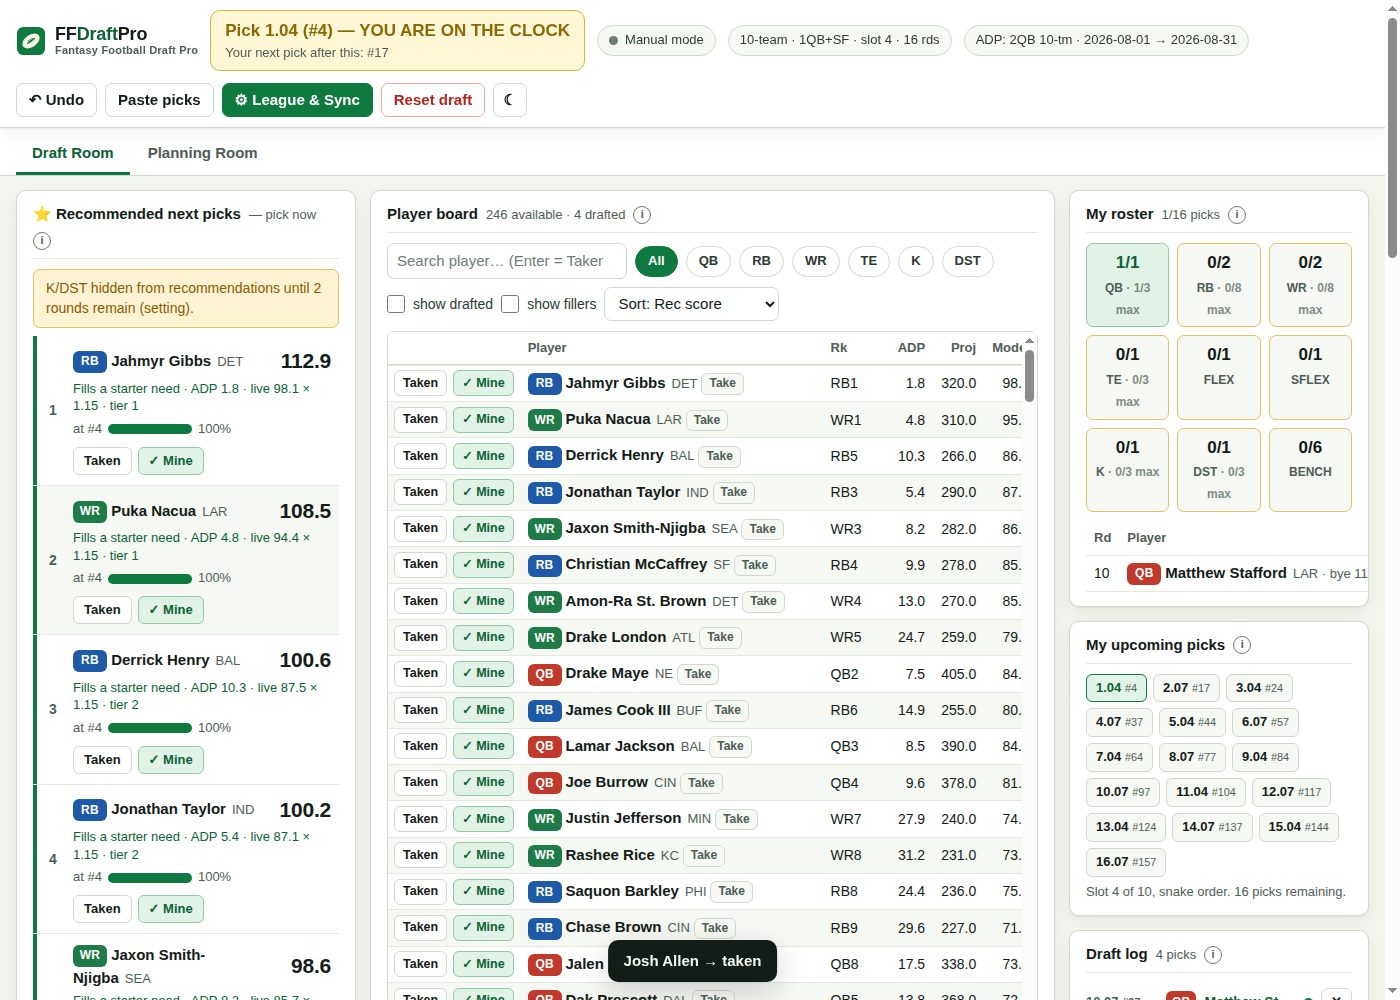This screenshot has width=1400, height=1000.
Task: Click Take tag beside Christian McCaffrey
Action: (x=755, y=565)
